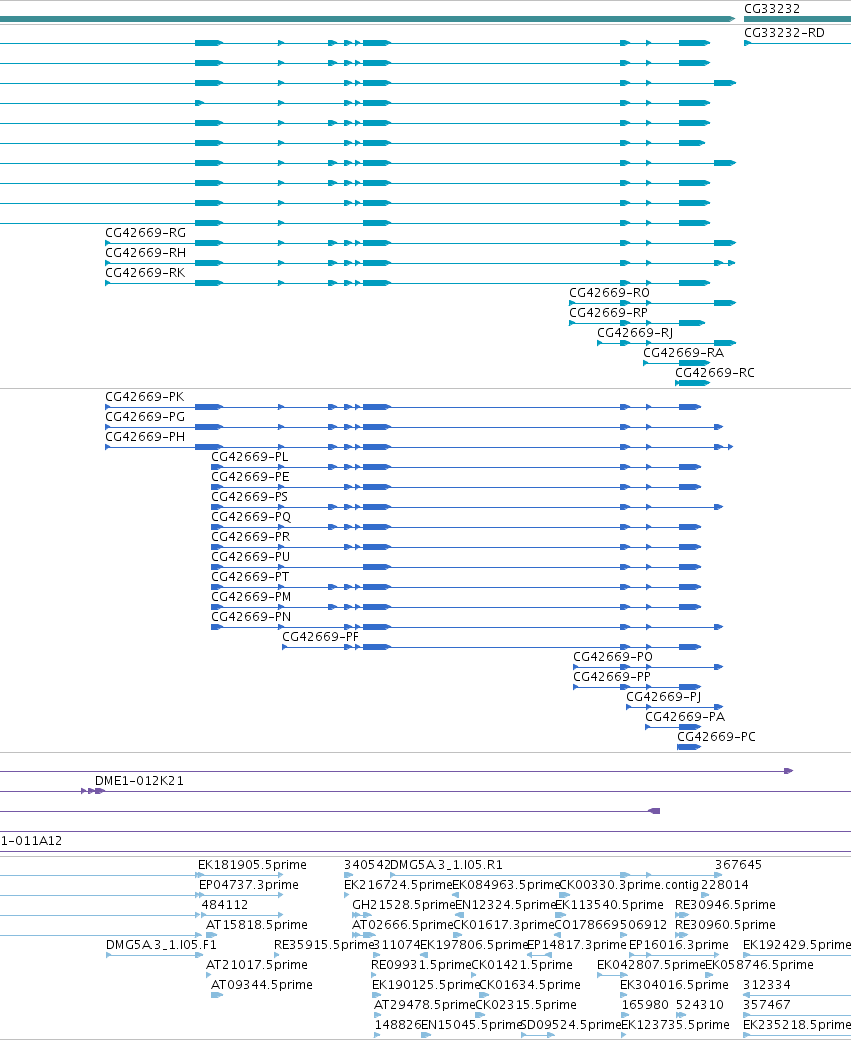
Task: Click the DMG5A3_1.I05.R1 label
Action: click(x=446, y=865)
